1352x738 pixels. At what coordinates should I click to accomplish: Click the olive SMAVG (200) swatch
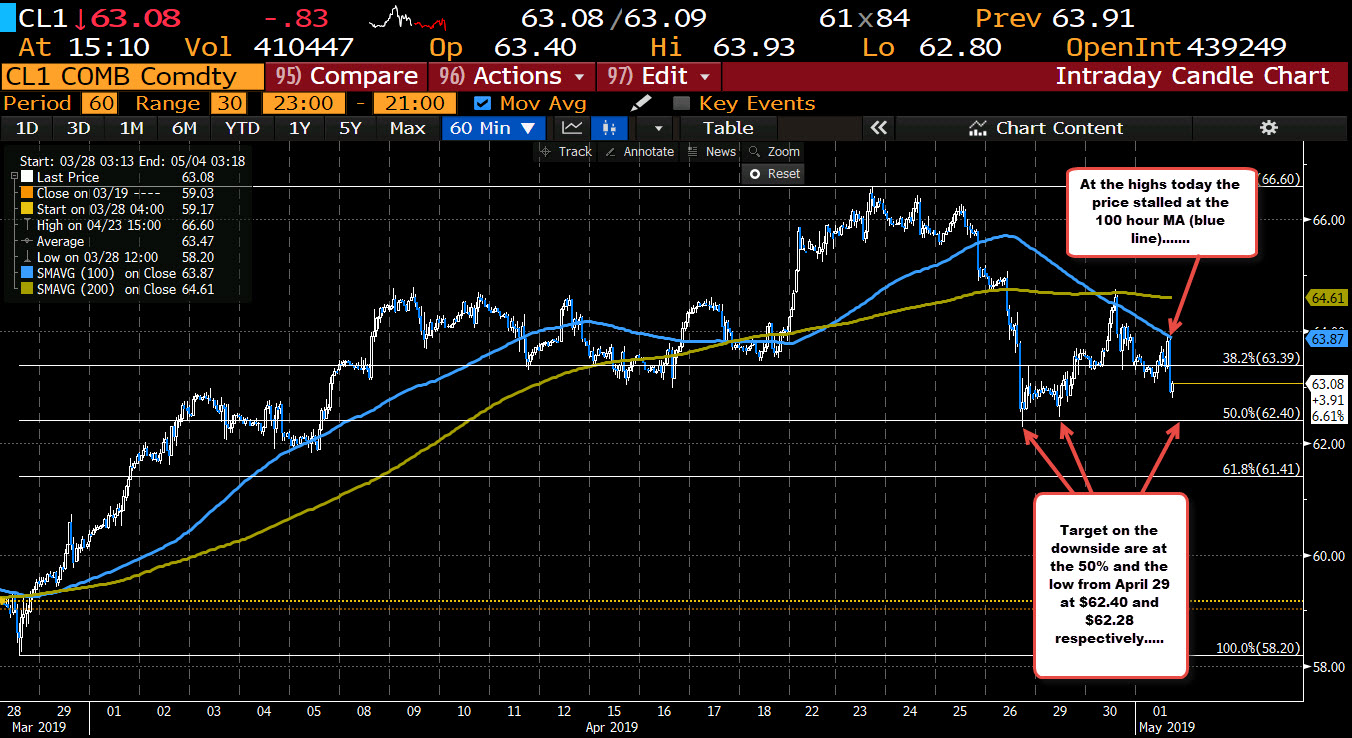[x=27, y=289]
